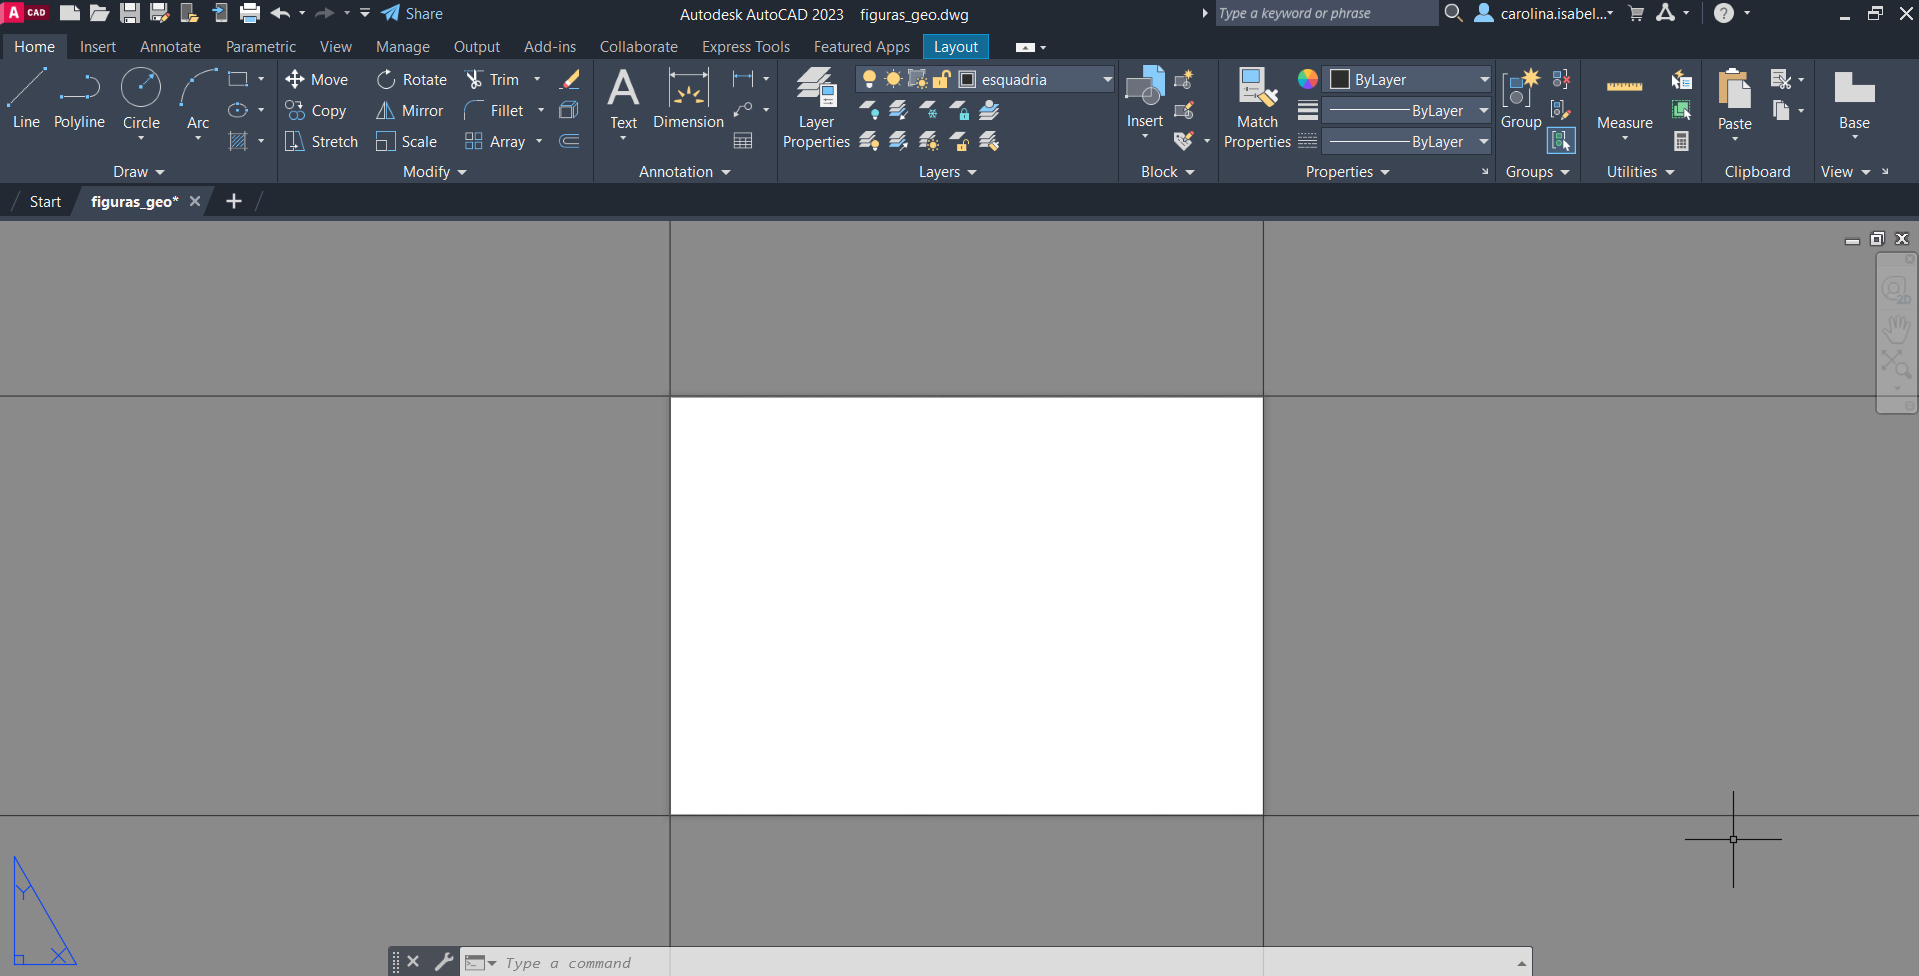Image resolution: width=1919 pixels, height=976 pixels.
Task: Click the command line customize wrench
Action: (x=444, y=962)
